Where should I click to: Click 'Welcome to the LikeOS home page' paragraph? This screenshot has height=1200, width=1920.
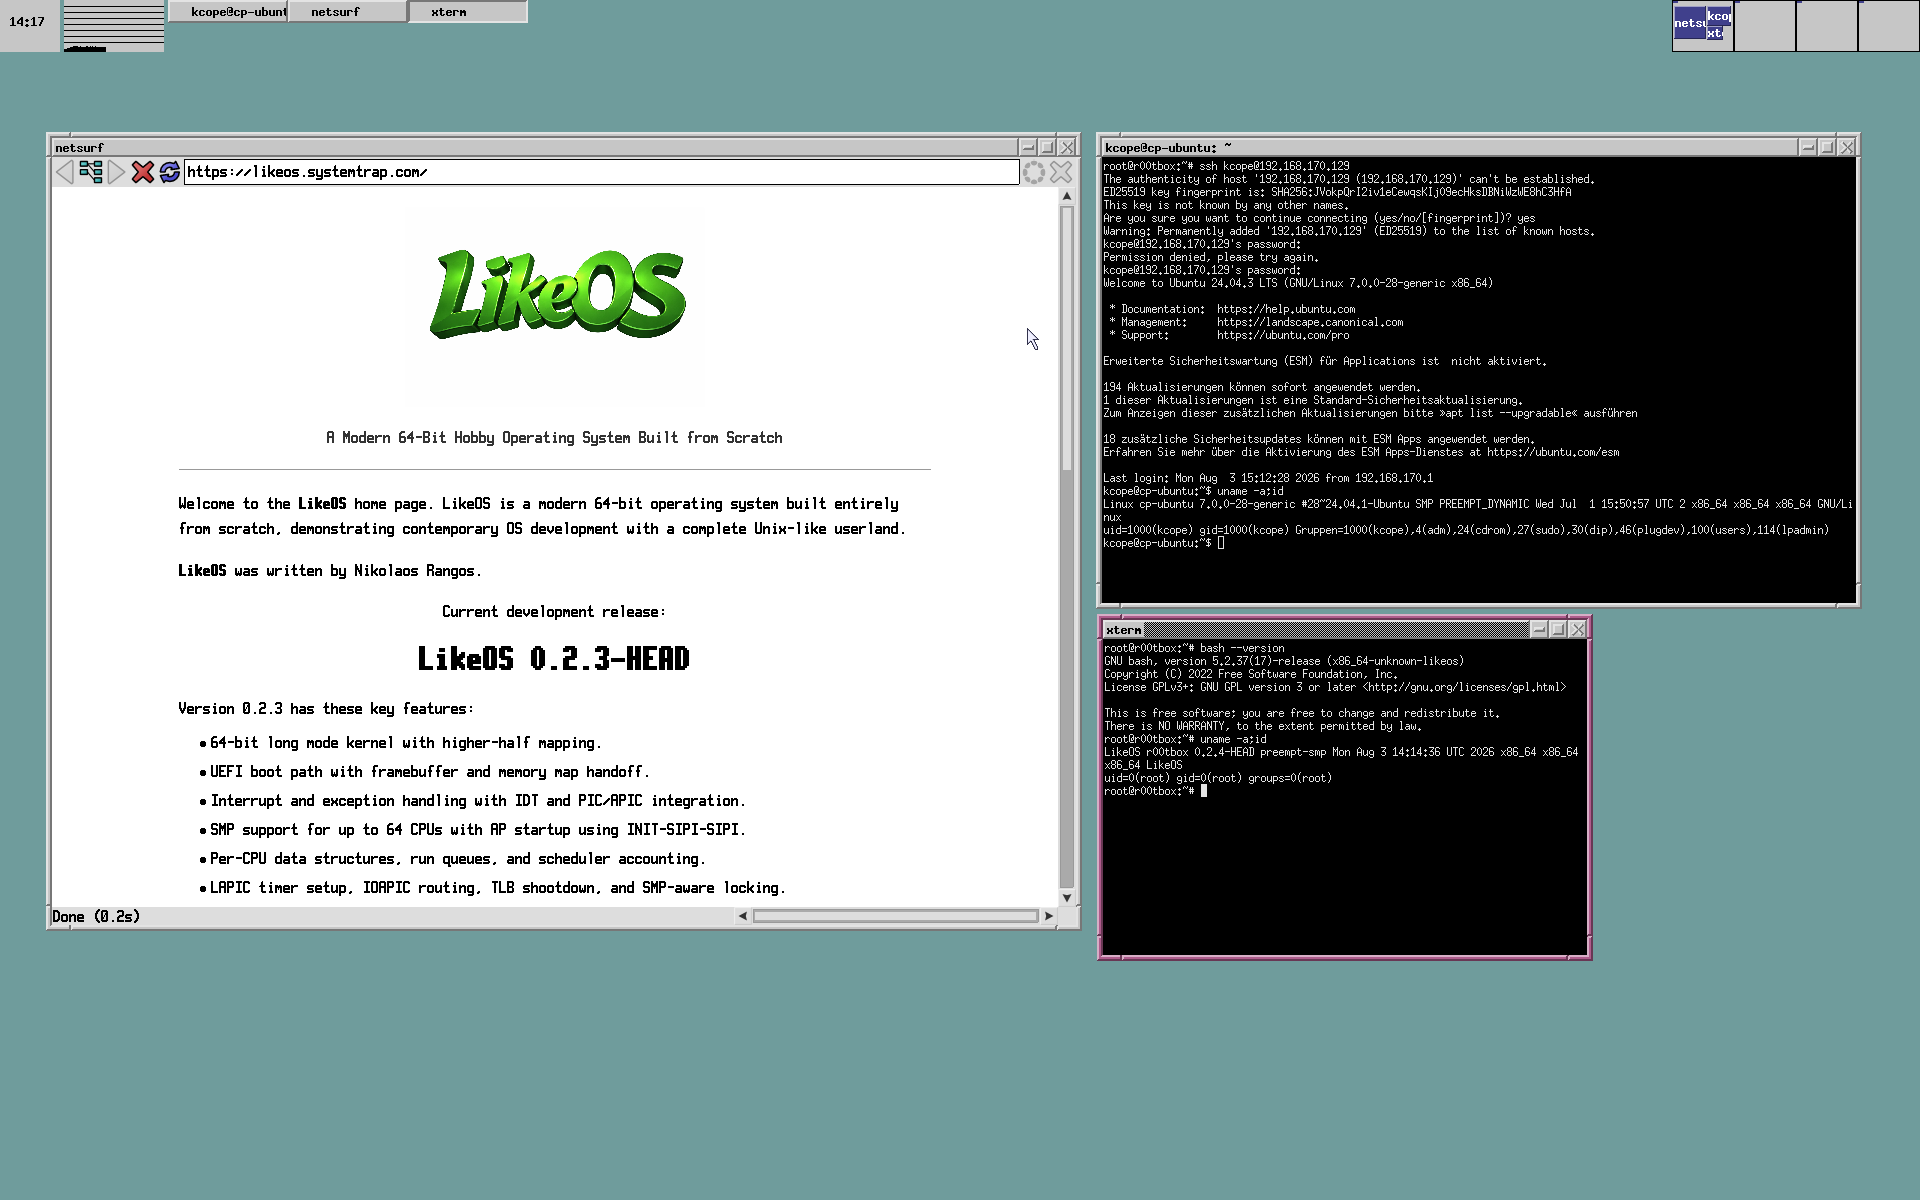542,516
